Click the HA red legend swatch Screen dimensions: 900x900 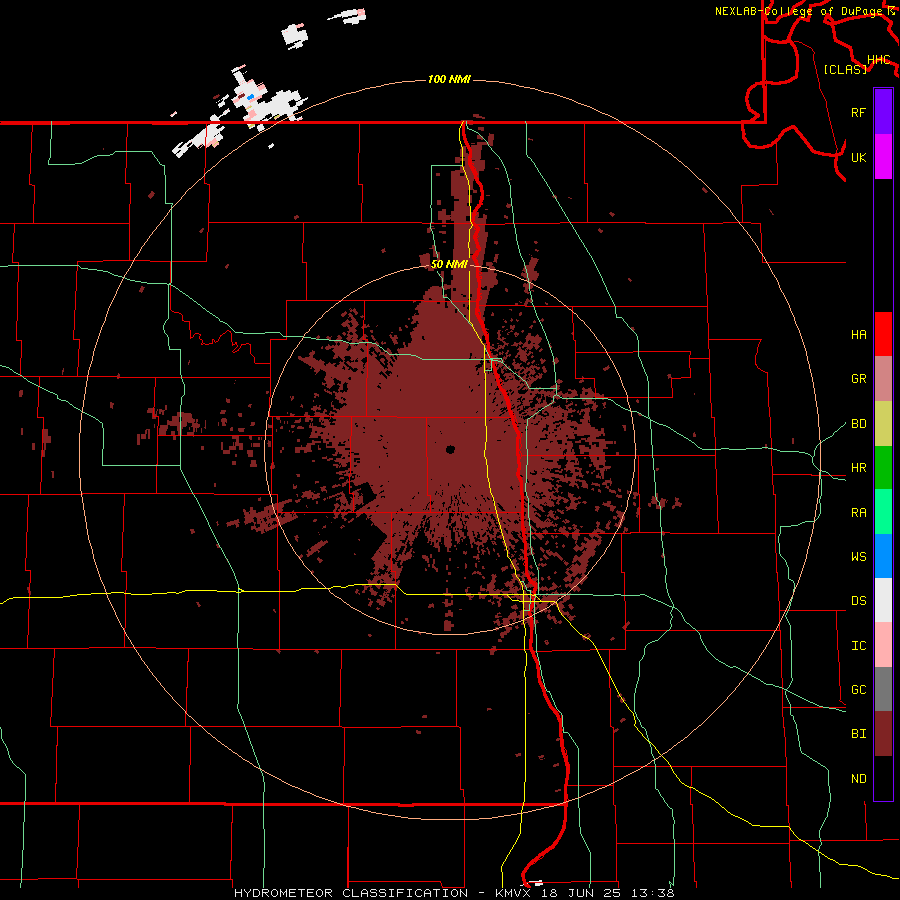coord(883,334)
